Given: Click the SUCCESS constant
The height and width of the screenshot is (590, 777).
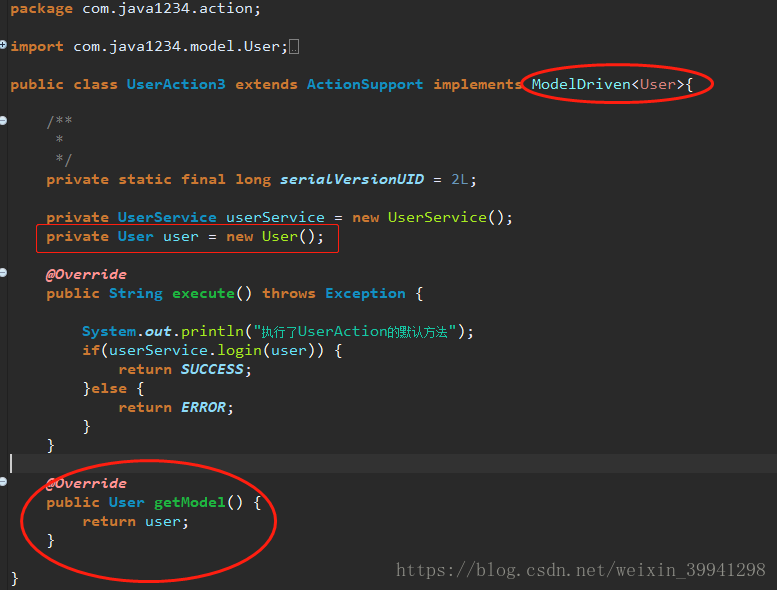Looking at the screenshot, I should [x=212, y=370].
